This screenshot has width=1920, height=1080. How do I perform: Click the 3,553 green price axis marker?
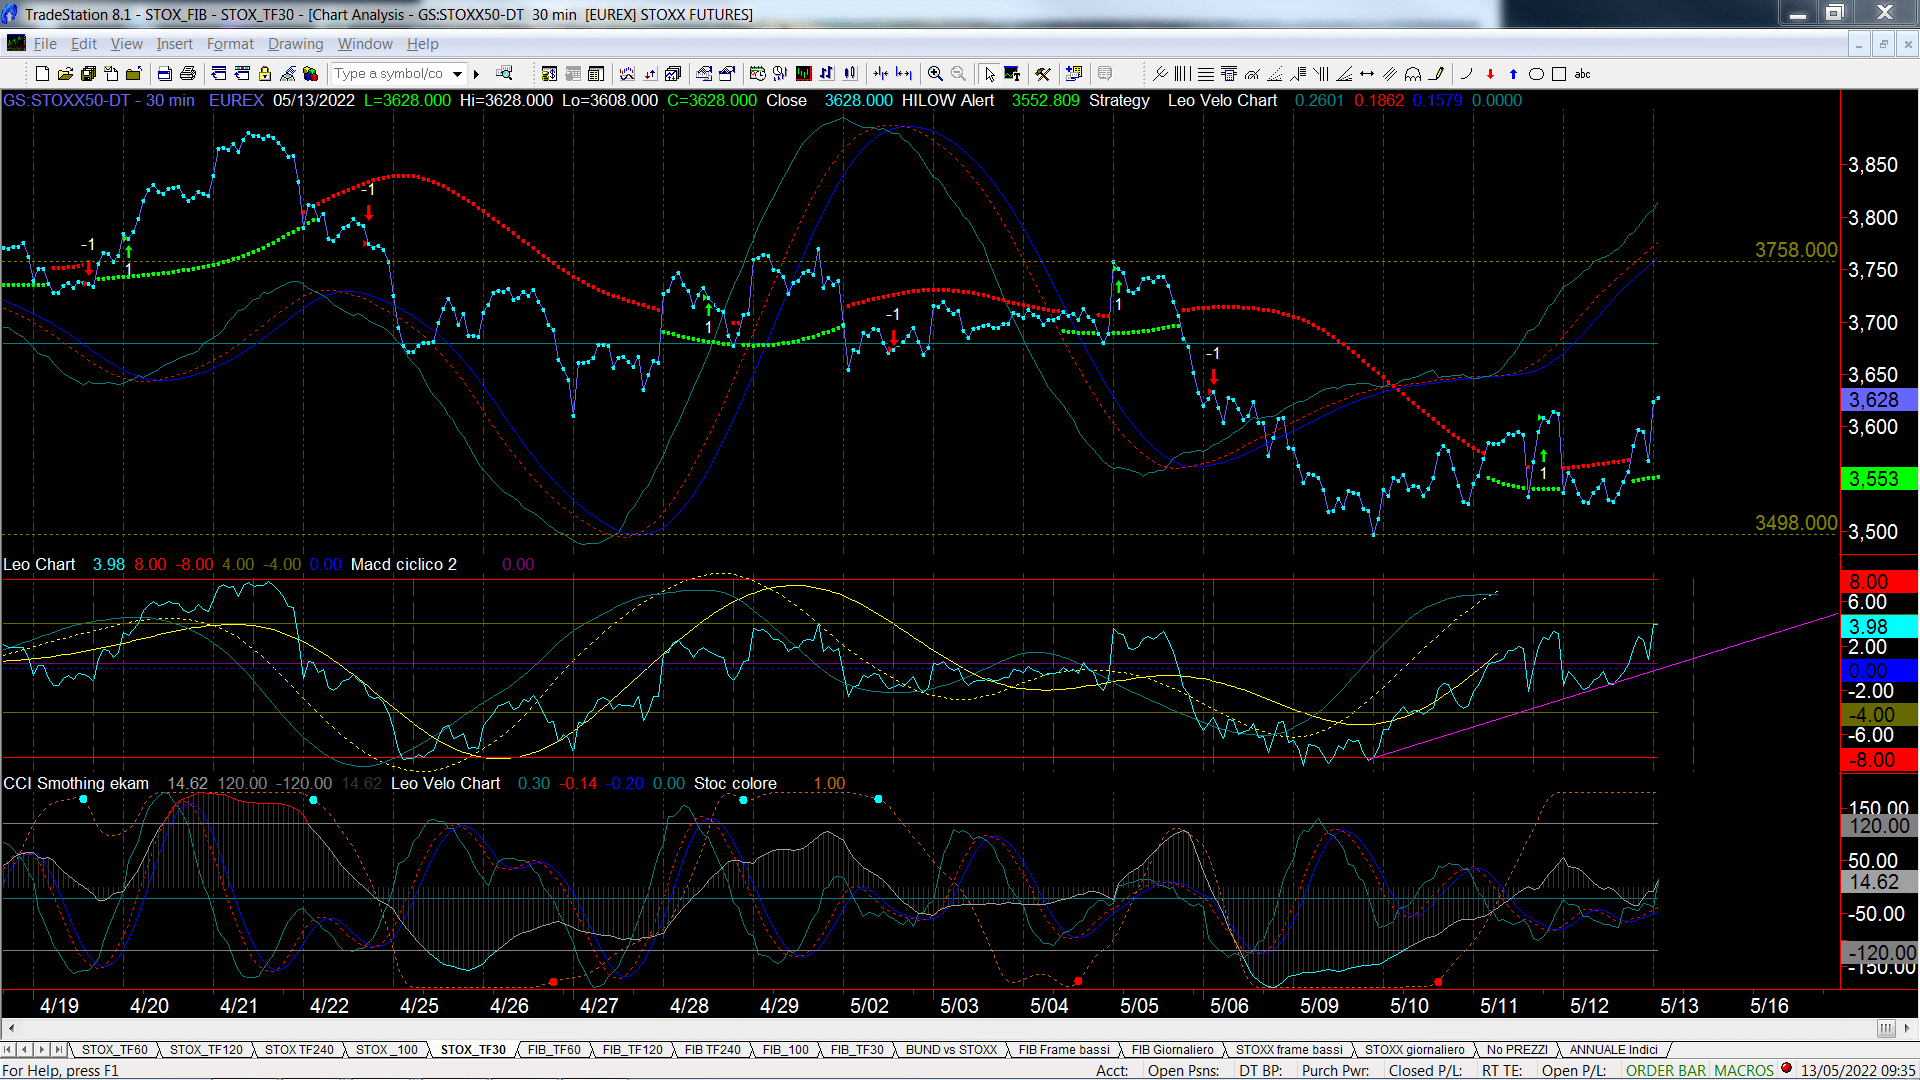(x=1879, y=479)
